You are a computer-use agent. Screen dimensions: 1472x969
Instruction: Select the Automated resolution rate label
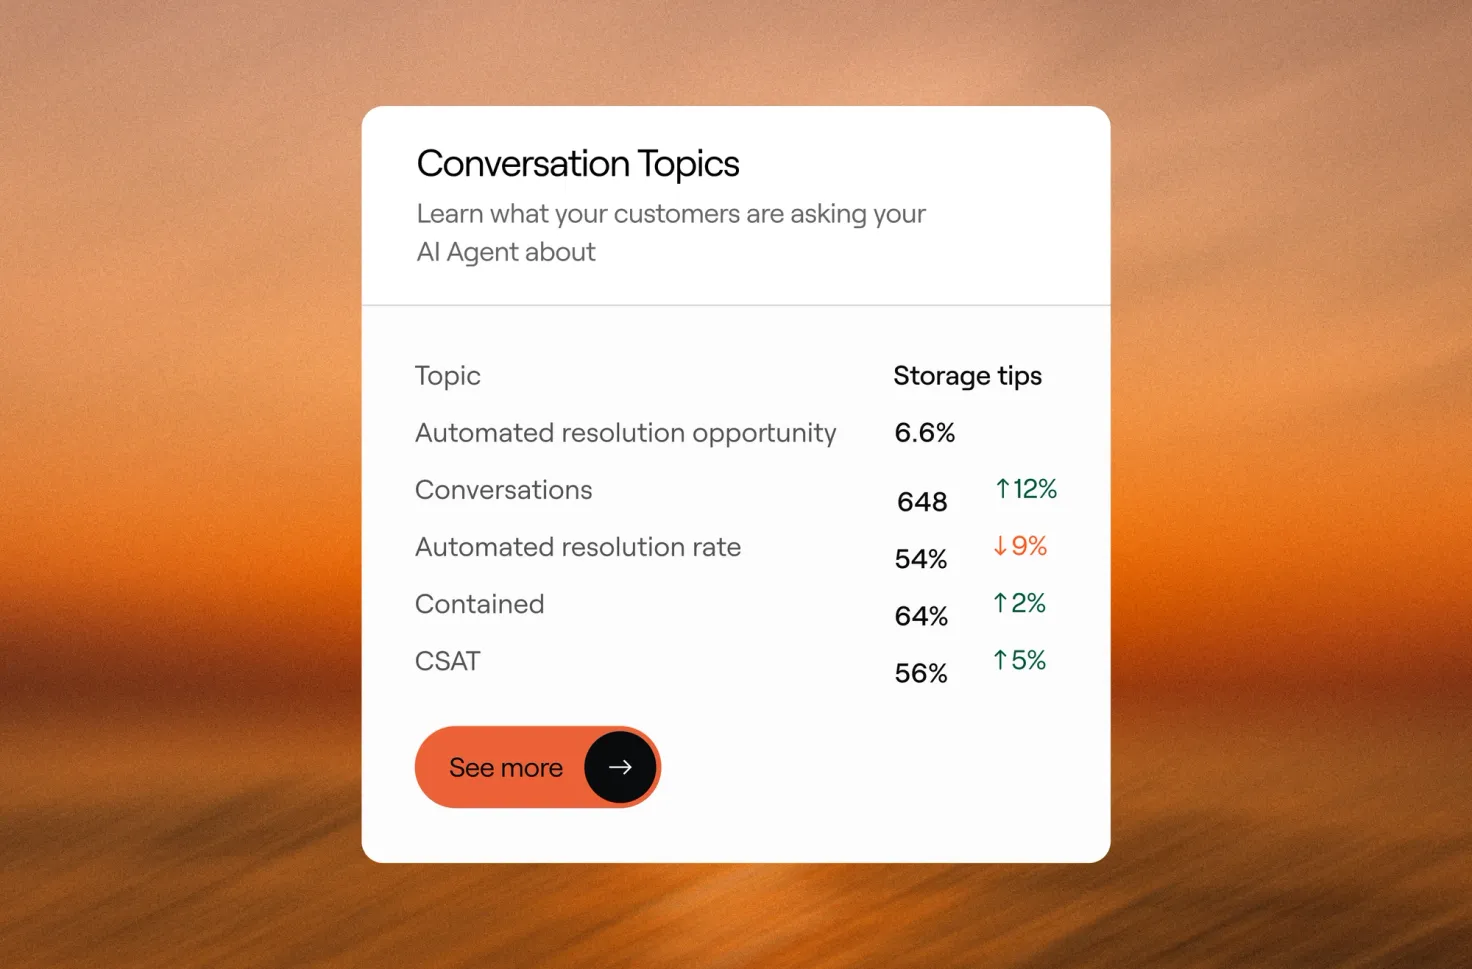coord(578,547)
